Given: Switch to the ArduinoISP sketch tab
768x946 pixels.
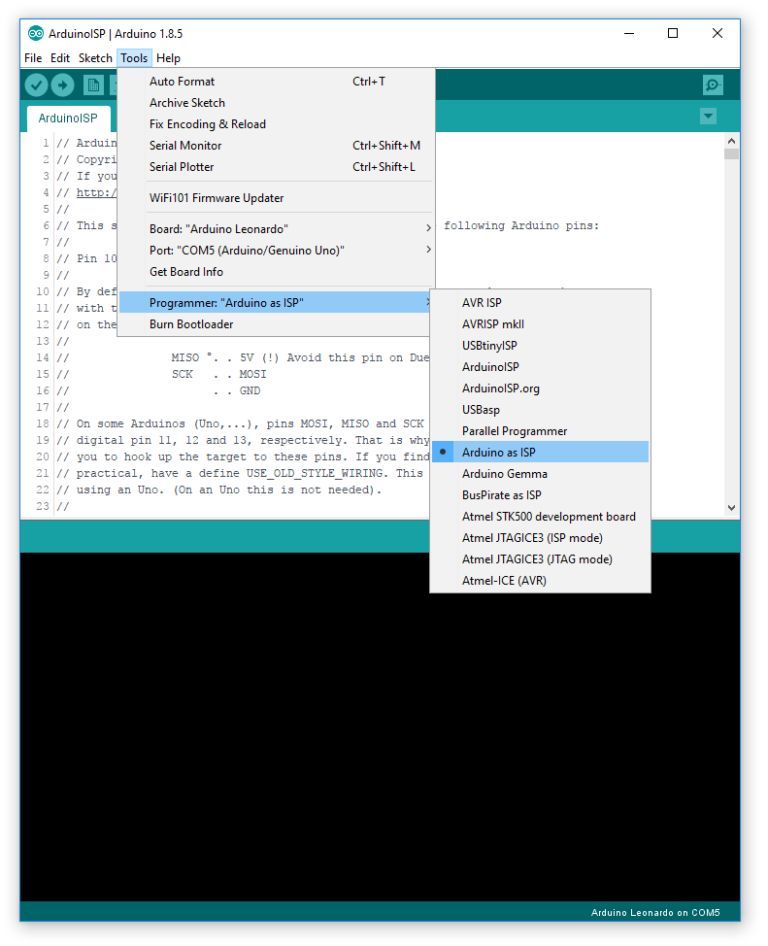Looking at the screenshot, I should coord(68,118).
